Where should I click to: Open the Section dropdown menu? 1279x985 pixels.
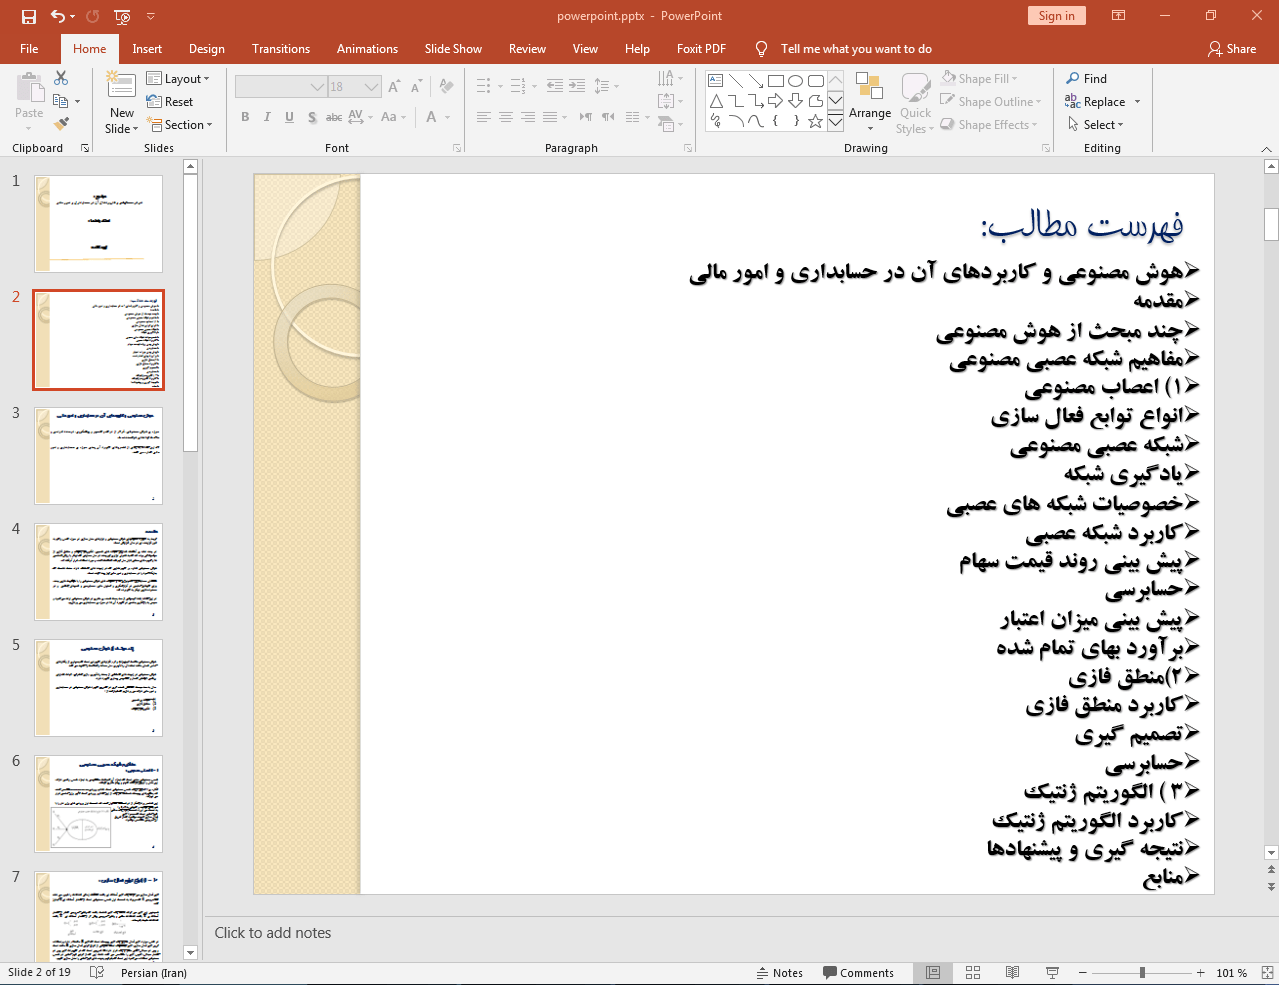pyautogui.click(x=180, y=125)
